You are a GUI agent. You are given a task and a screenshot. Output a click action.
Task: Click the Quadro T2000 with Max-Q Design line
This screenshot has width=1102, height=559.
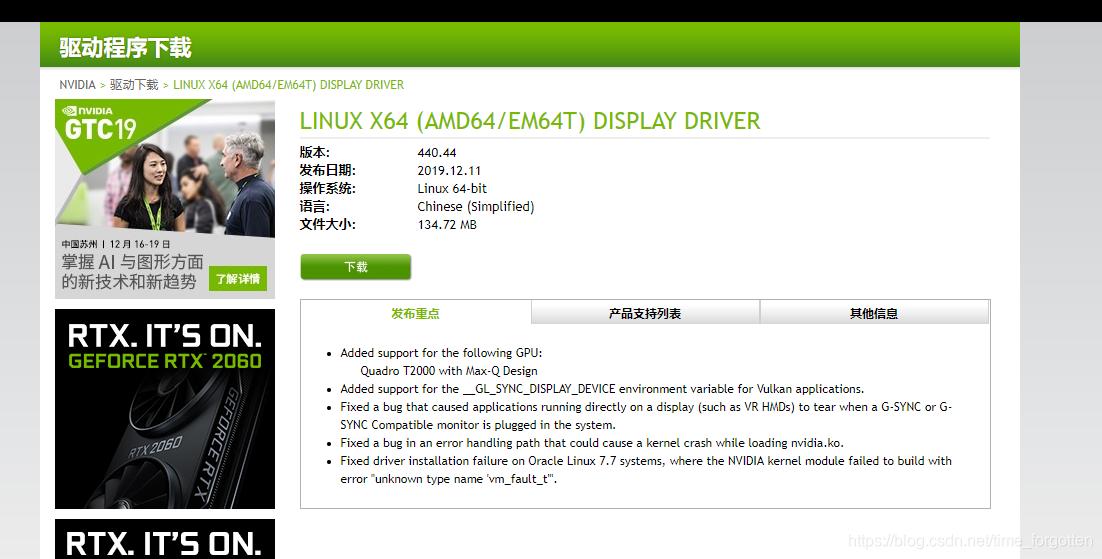click(449, 371)
